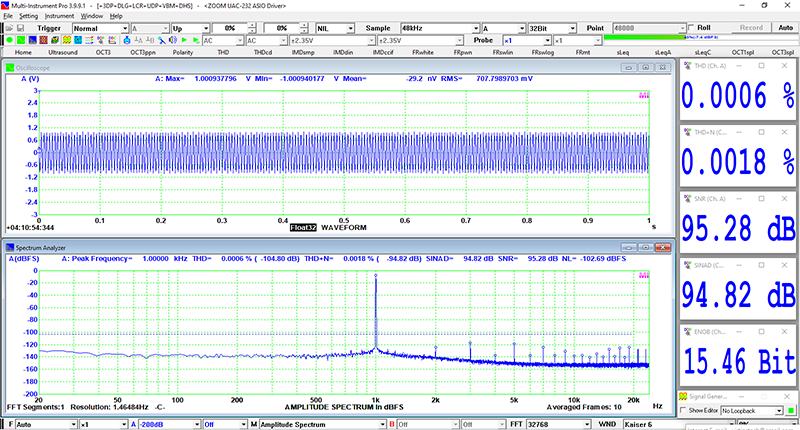Open the Setting menu

(28, 17)
